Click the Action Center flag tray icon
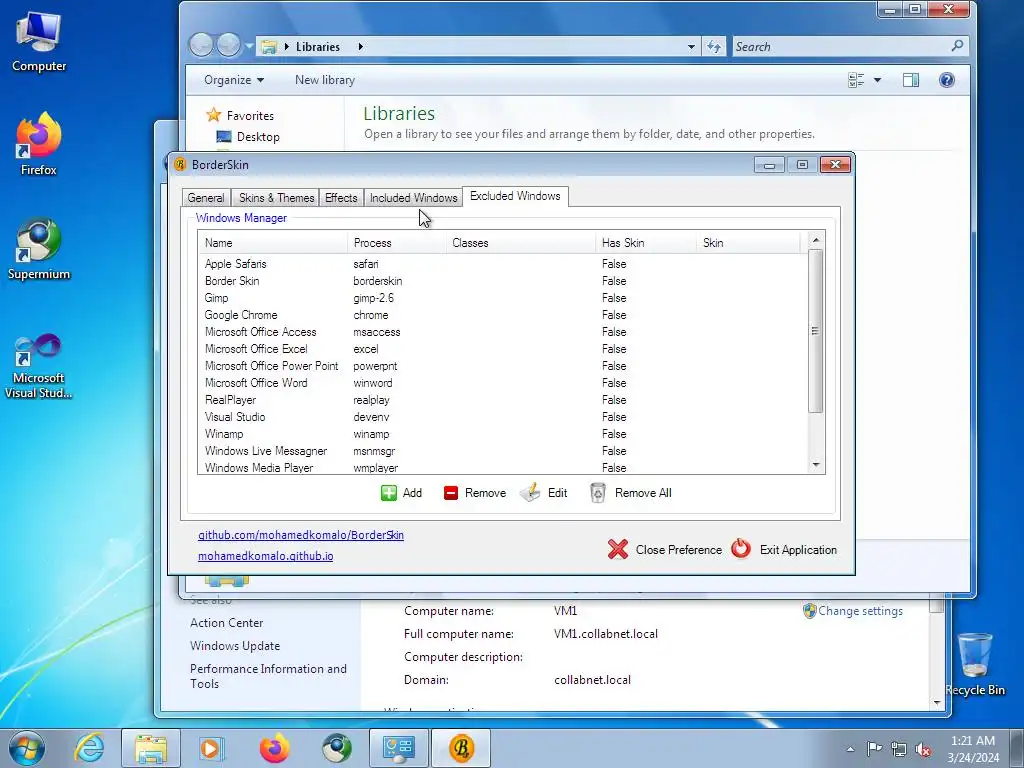1024x768 pixels. point(874,748)
